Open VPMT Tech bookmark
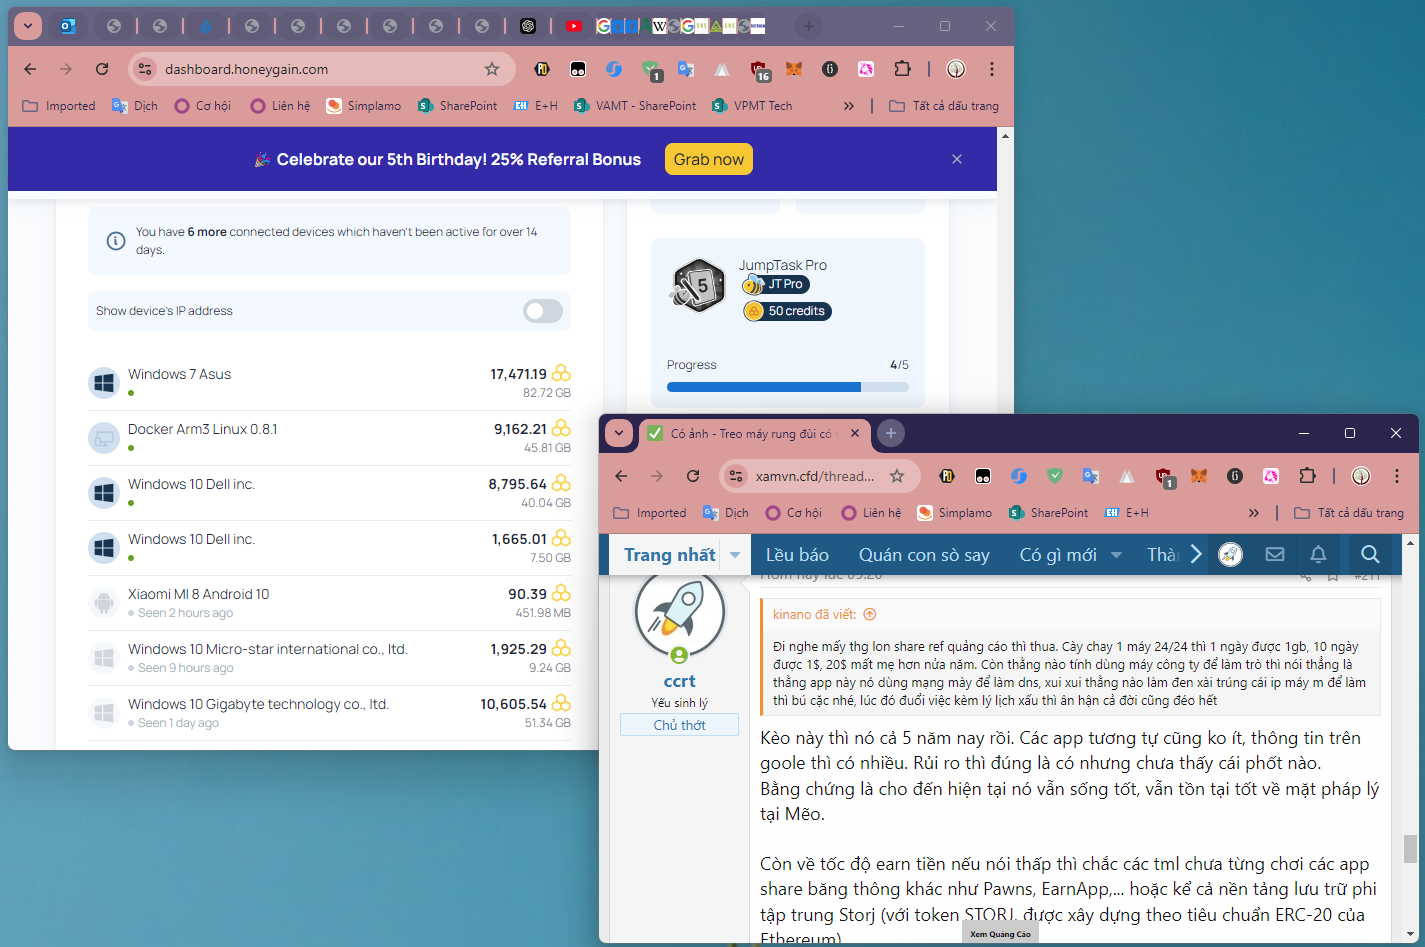Screen dimensions: 1425x947 point(752,106)
